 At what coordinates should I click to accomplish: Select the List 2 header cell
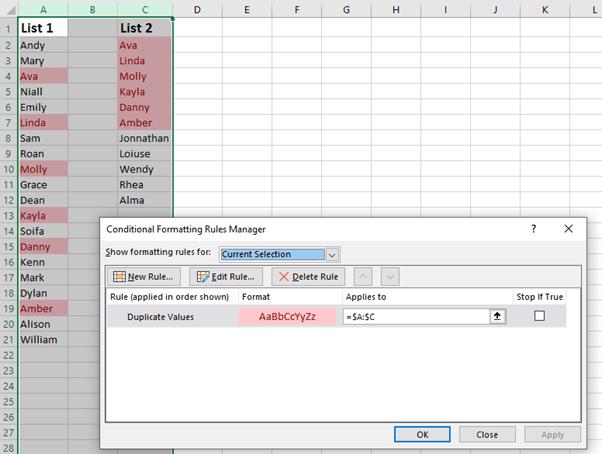pyautogui.click(x=145, y=28)
